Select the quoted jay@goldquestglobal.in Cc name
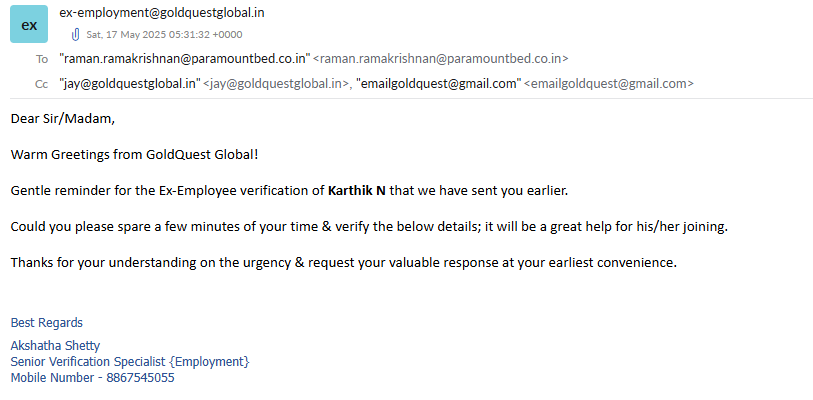Viewport: 813px width, 400px height. (x=130, y=84)
